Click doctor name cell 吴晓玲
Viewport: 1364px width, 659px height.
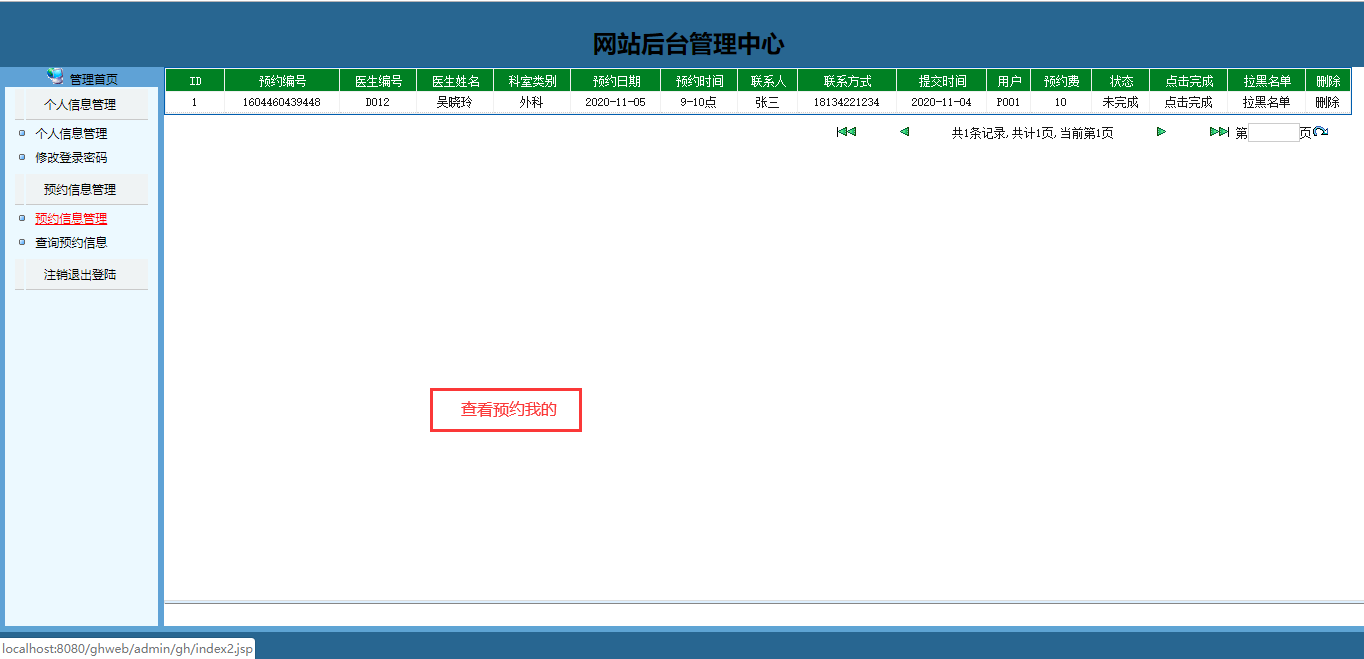455,102
